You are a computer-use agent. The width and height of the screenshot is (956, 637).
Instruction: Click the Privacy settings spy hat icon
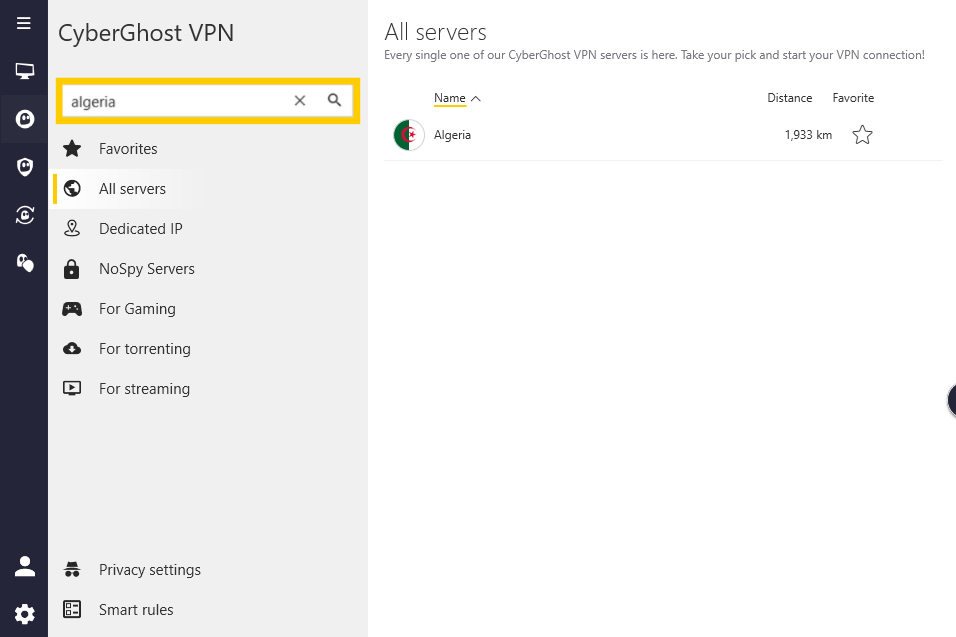[x=72, y=569]
